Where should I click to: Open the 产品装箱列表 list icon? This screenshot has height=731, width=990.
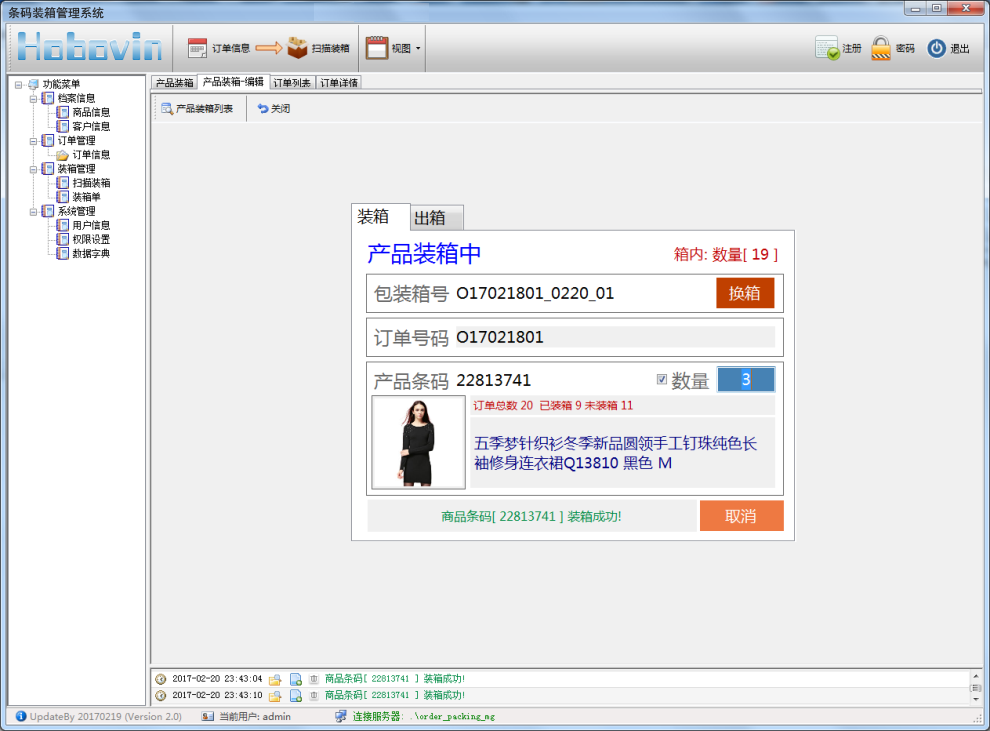click(x=167, y=108)
